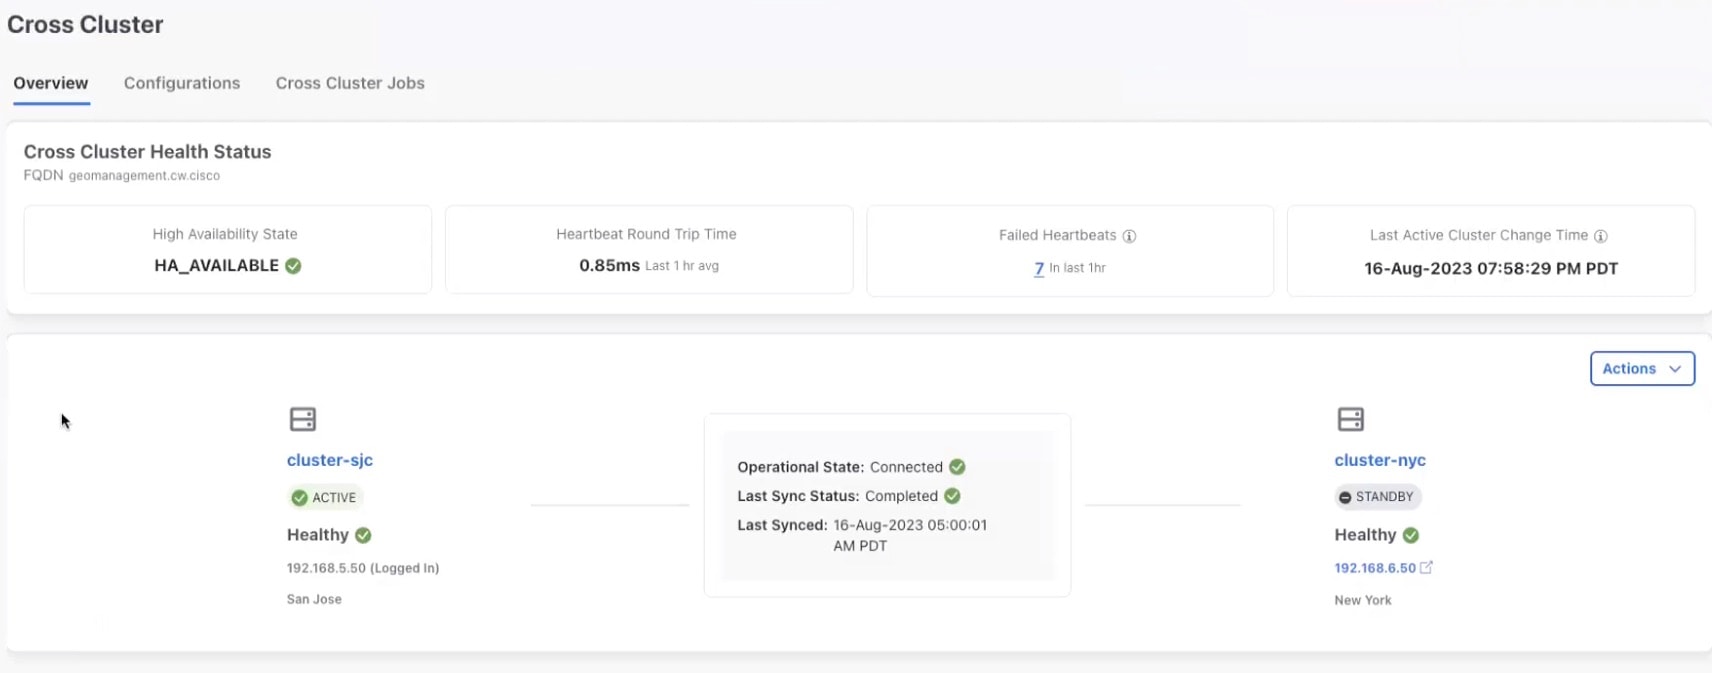The width and height of the screenshot is (1712, 673).
Task: Open the cluster-nyc link
Action: (1379, 460)
